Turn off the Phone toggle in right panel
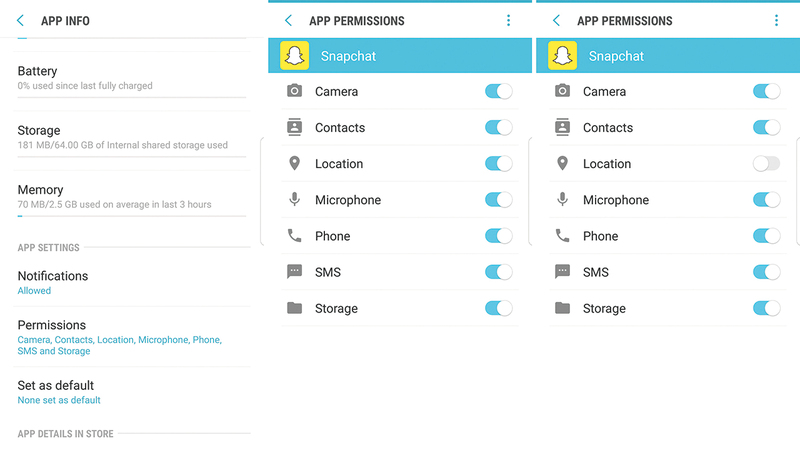The image size is (800, 450). click(766, 236)
